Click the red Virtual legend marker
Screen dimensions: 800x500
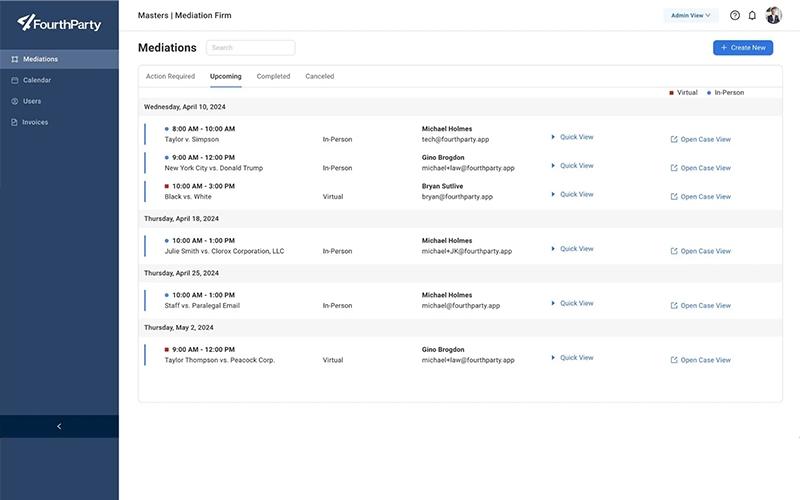(x=671, y=93)
